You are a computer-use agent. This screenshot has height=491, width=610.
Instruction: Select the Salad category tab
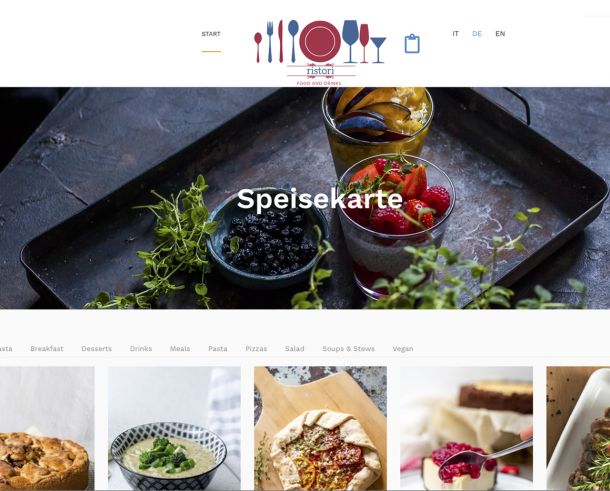[294, 349]
